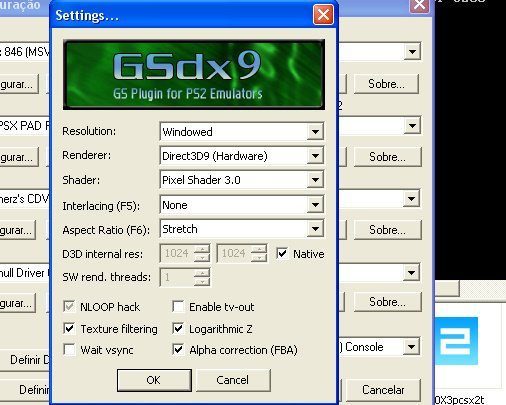Click the Cancel button in Settings
This screenshot has width=506, height=405.
(233, 380)
